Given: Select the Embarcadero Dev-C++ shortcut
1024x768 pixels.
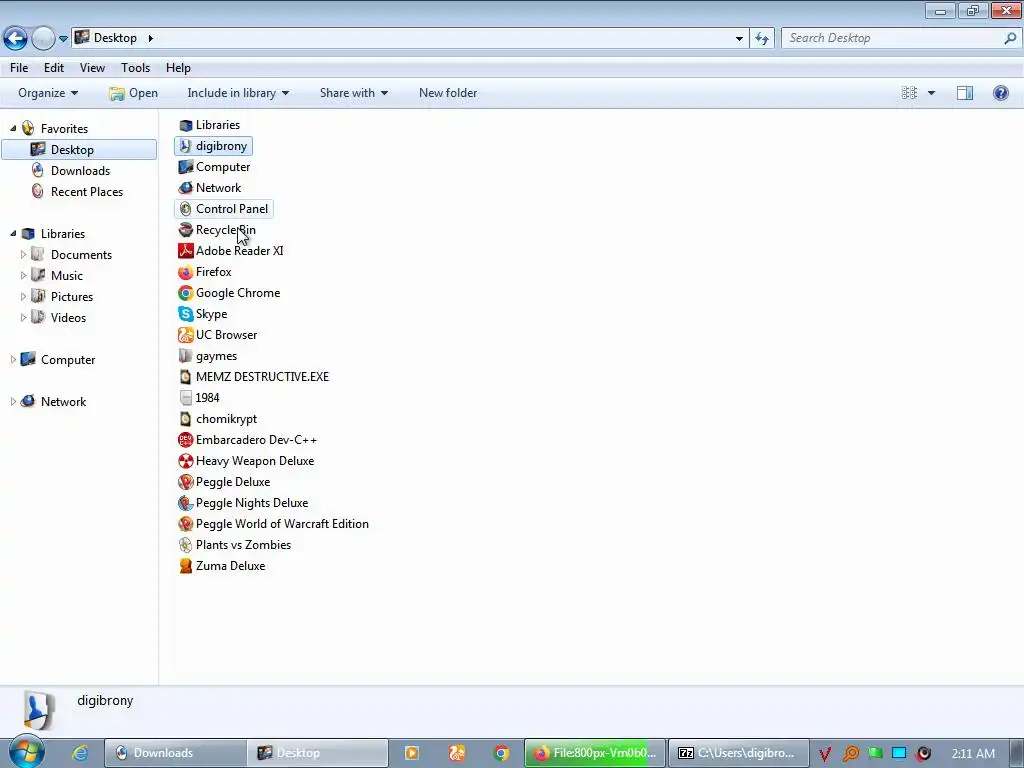Looking at the screenshot, I should [248, 440].
